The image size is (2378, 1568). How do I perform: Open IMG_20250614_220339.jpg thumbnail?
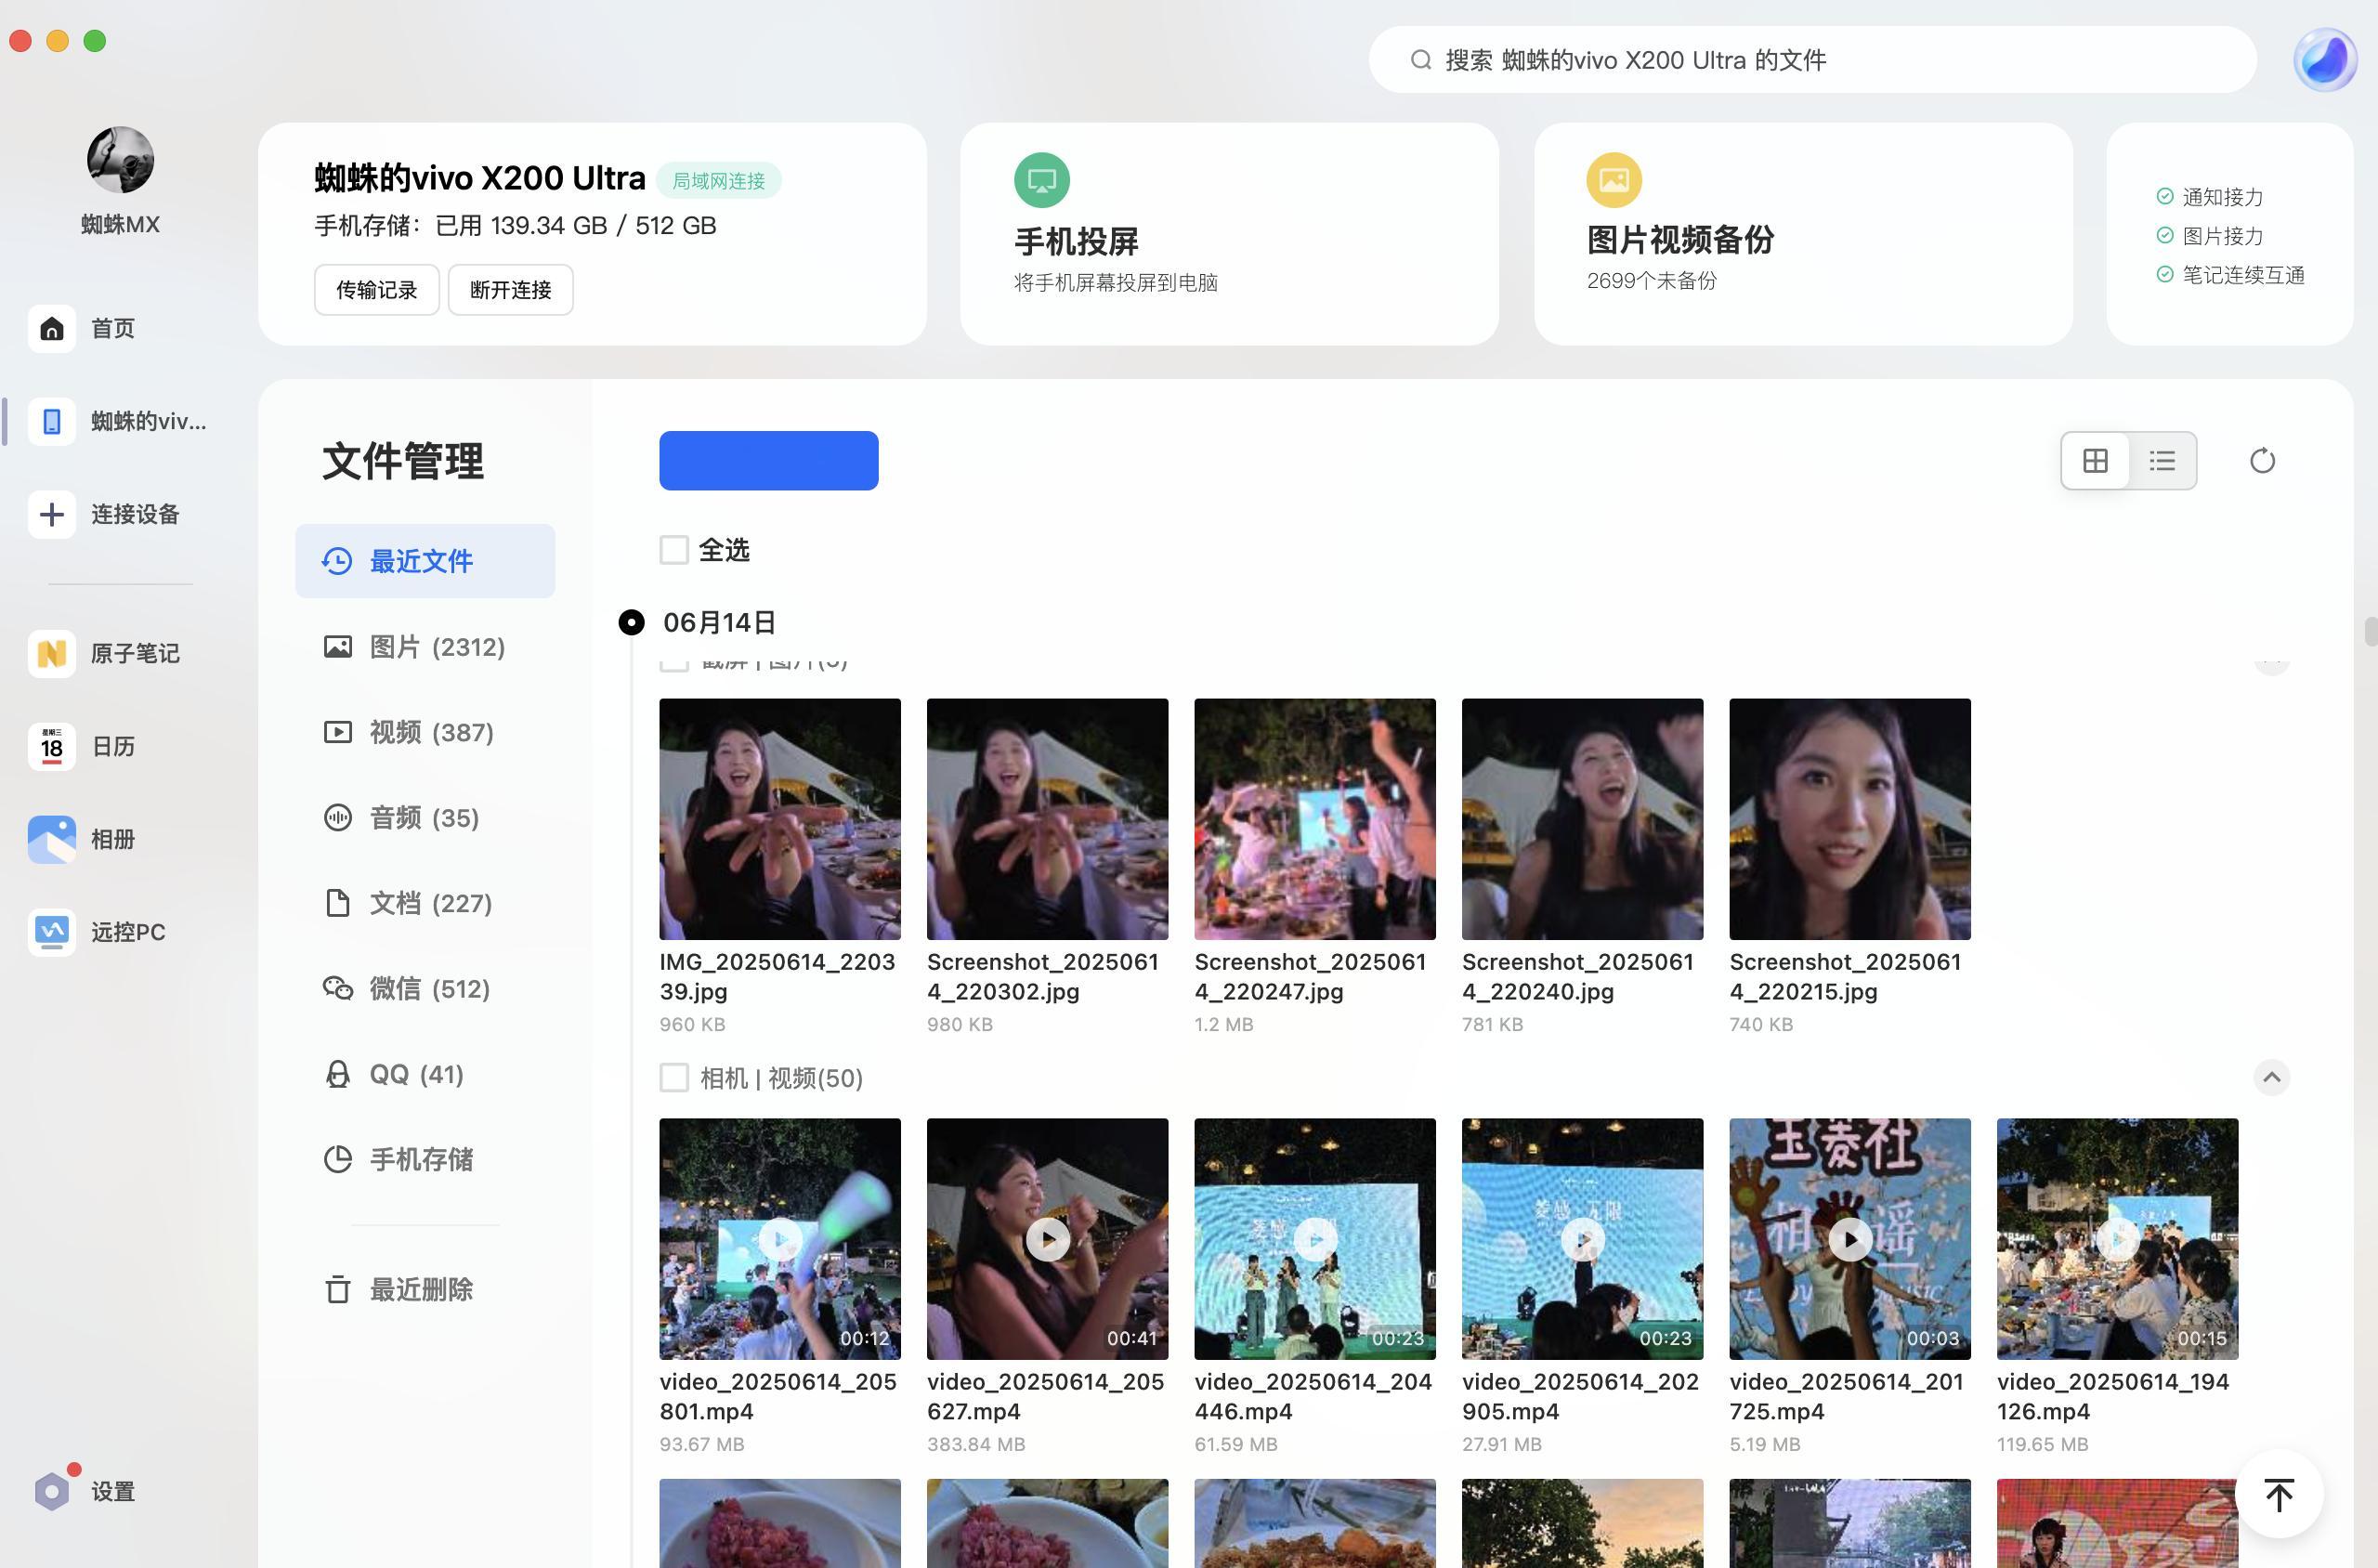coord(780,819)
